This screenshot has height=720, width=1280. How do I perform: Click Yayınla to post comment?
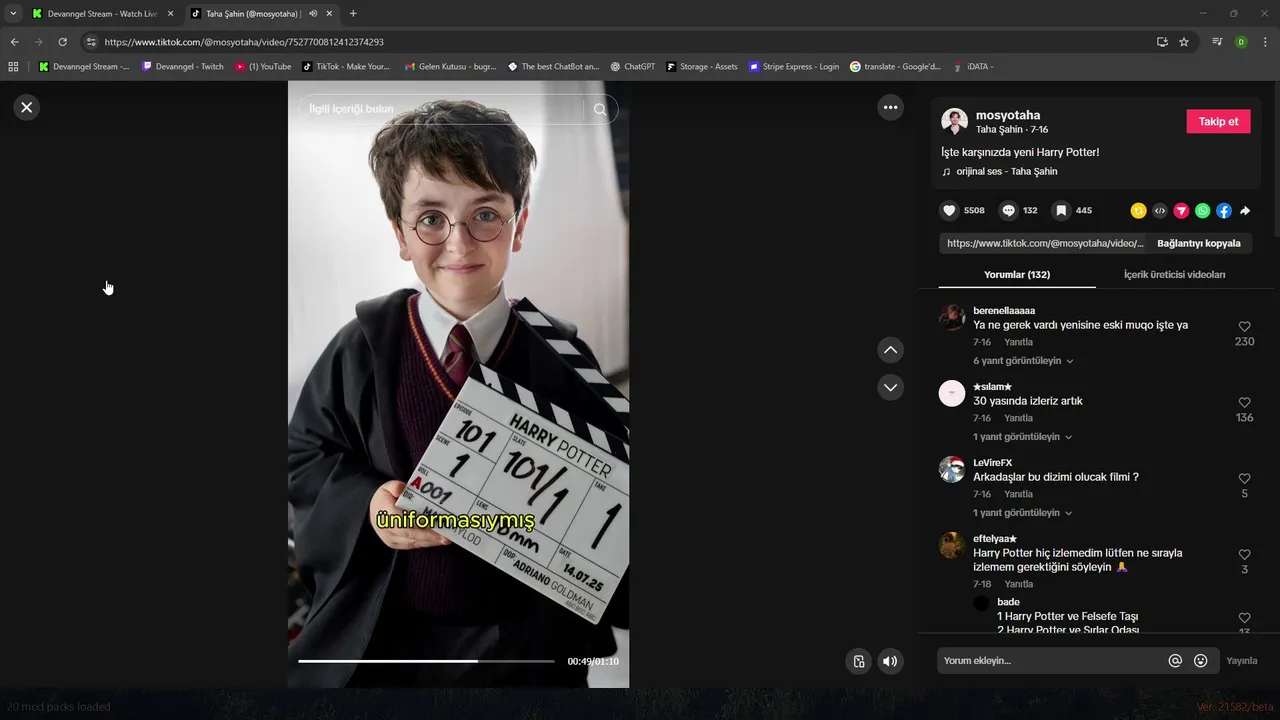[x=1242, y=661]
